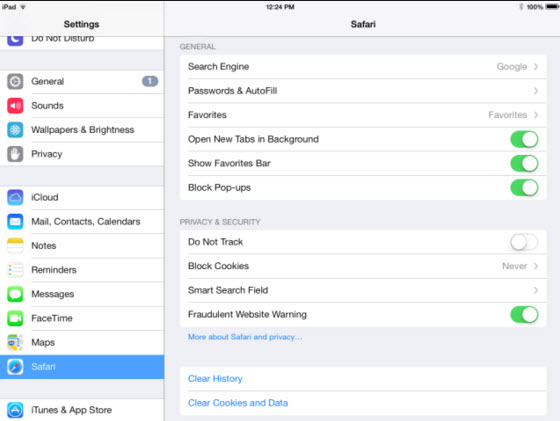
Task: Open General settings gear icon
Action: pos(15,81)
